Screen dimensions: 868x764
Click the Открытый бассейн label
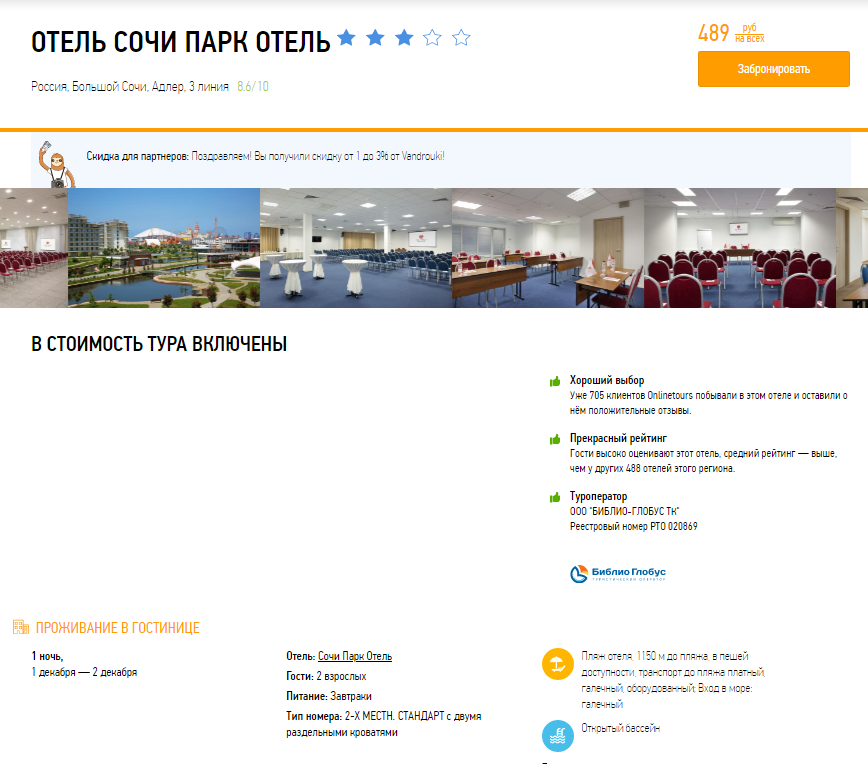pos(621,728)
